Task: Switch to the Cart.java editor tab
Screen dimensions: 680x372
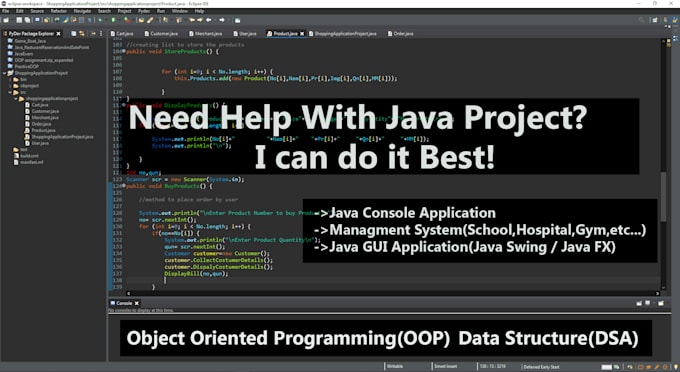Action: [122, 33]
